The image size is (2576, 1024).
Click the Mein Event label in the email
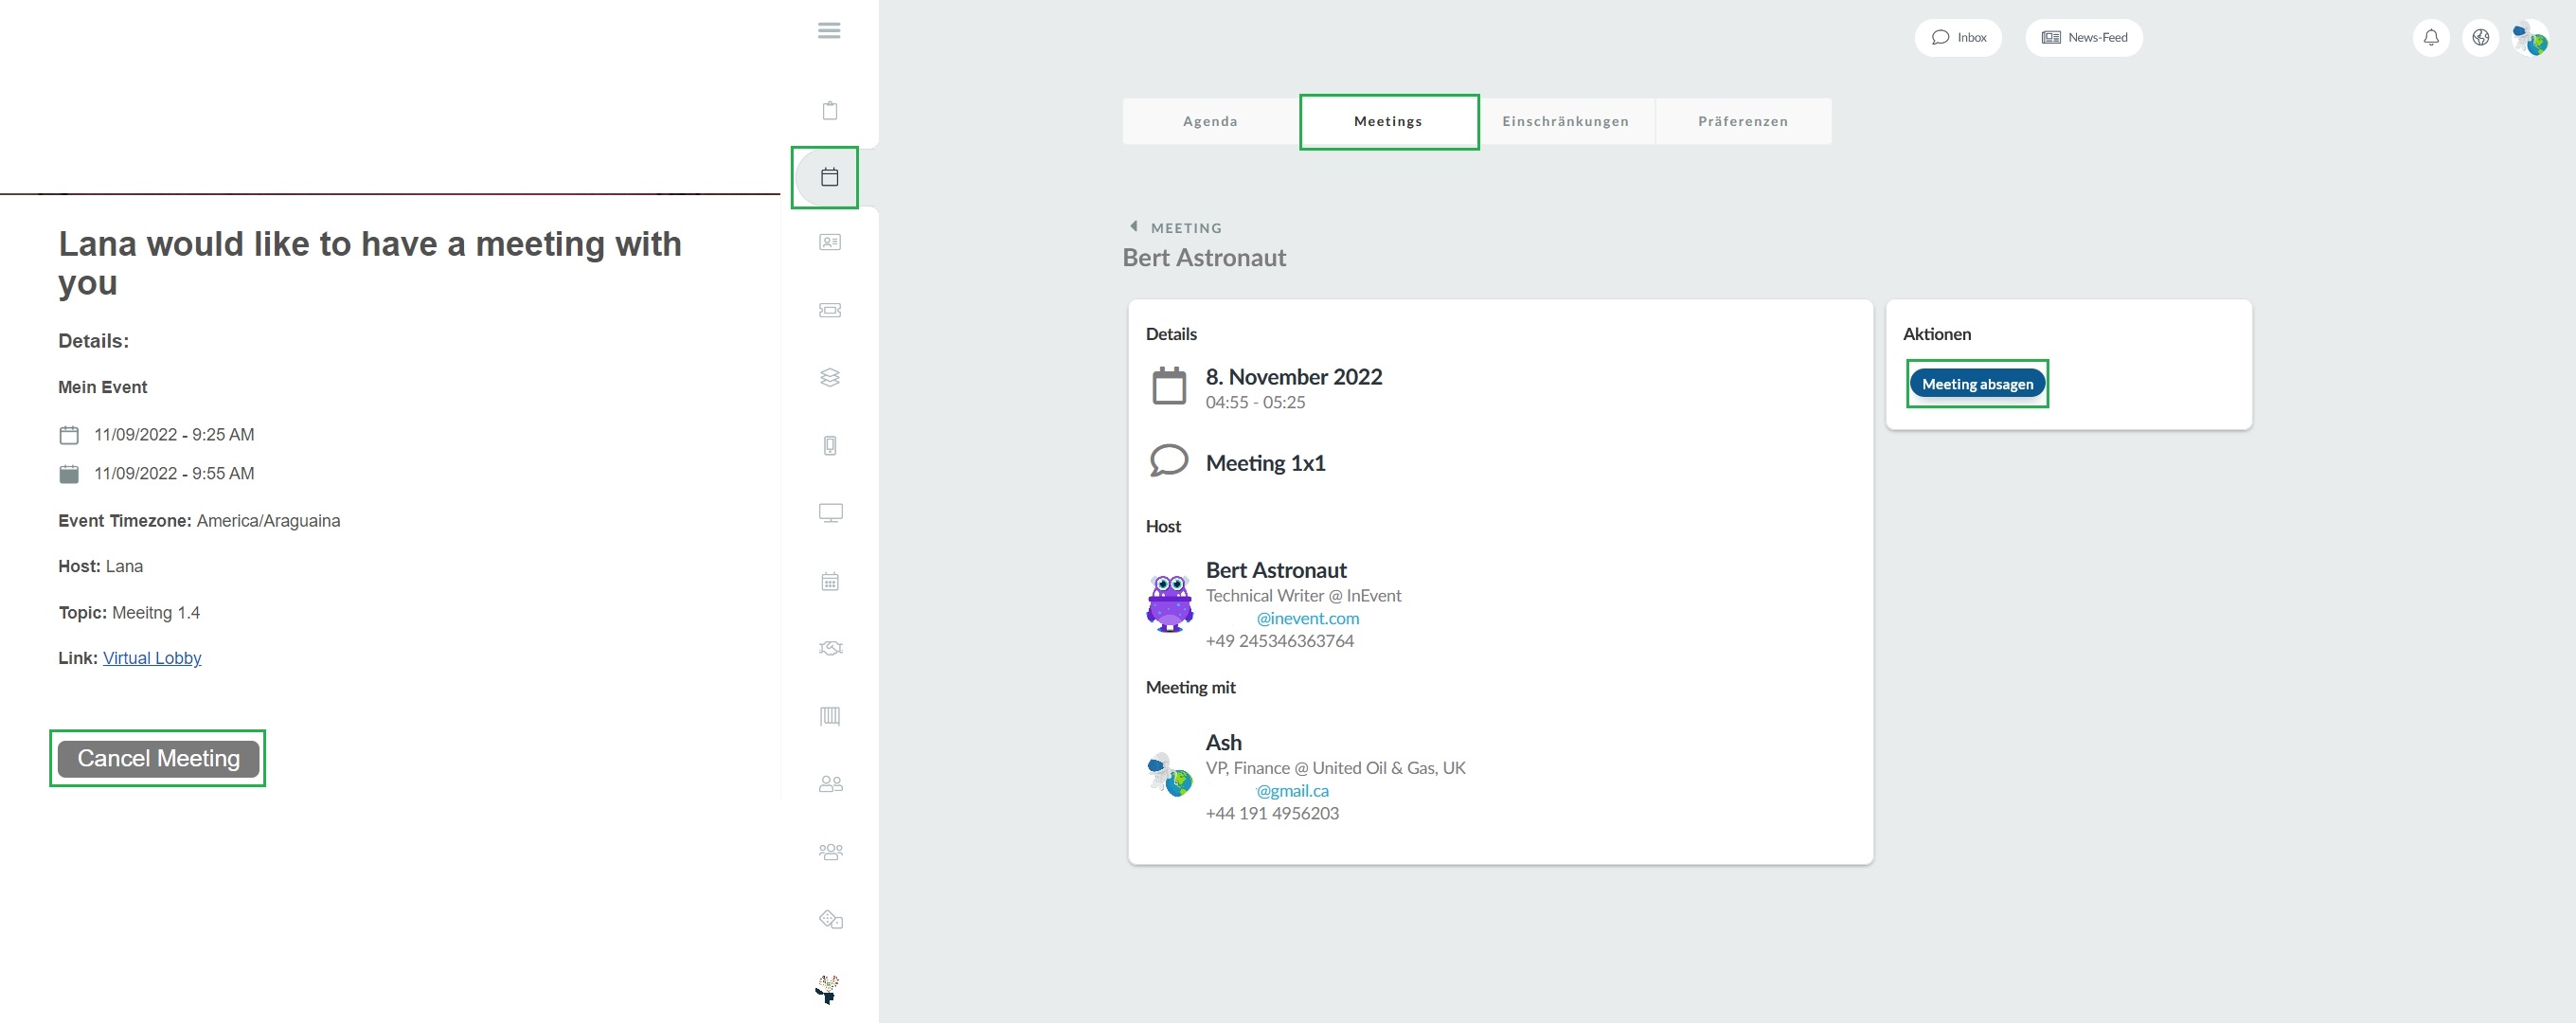point(102,387)
